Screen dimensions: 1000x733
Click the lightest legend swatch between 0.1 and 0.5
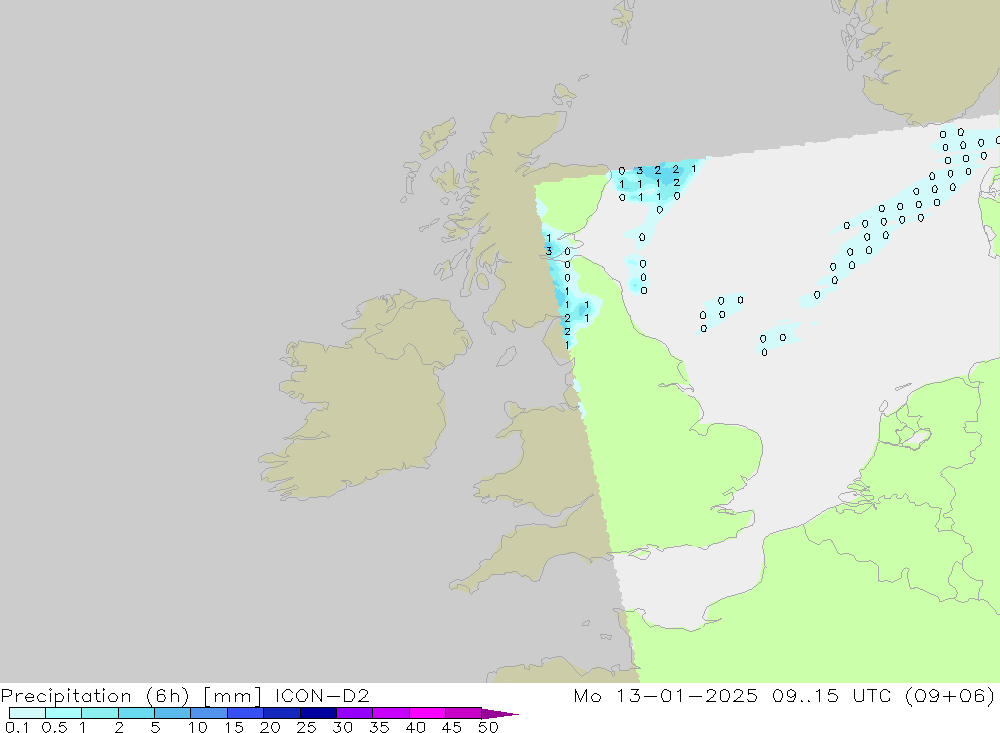pos(27,713)
